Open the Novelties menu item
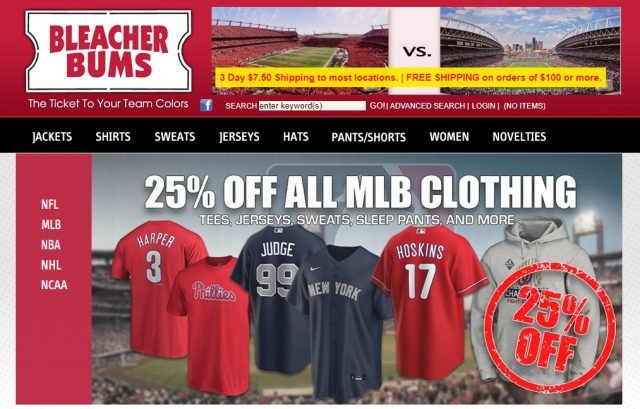The image size is (640, 409). tap(519, 136)
